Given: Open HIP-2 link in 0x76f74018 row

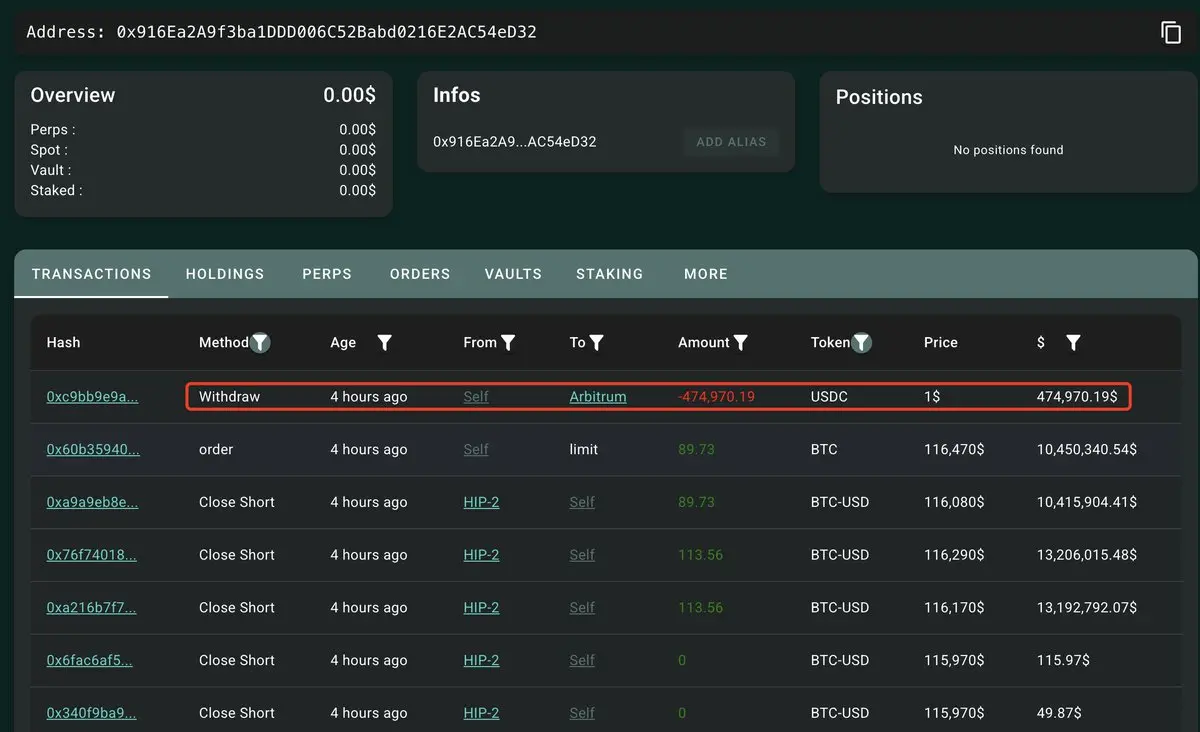Looking at the screenshot, I should 481,555.
